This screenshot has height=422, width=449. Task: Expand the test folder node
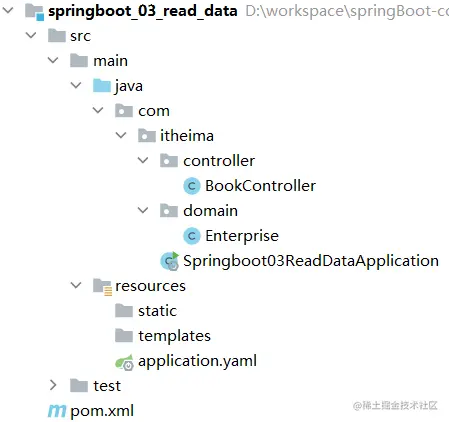53,385
